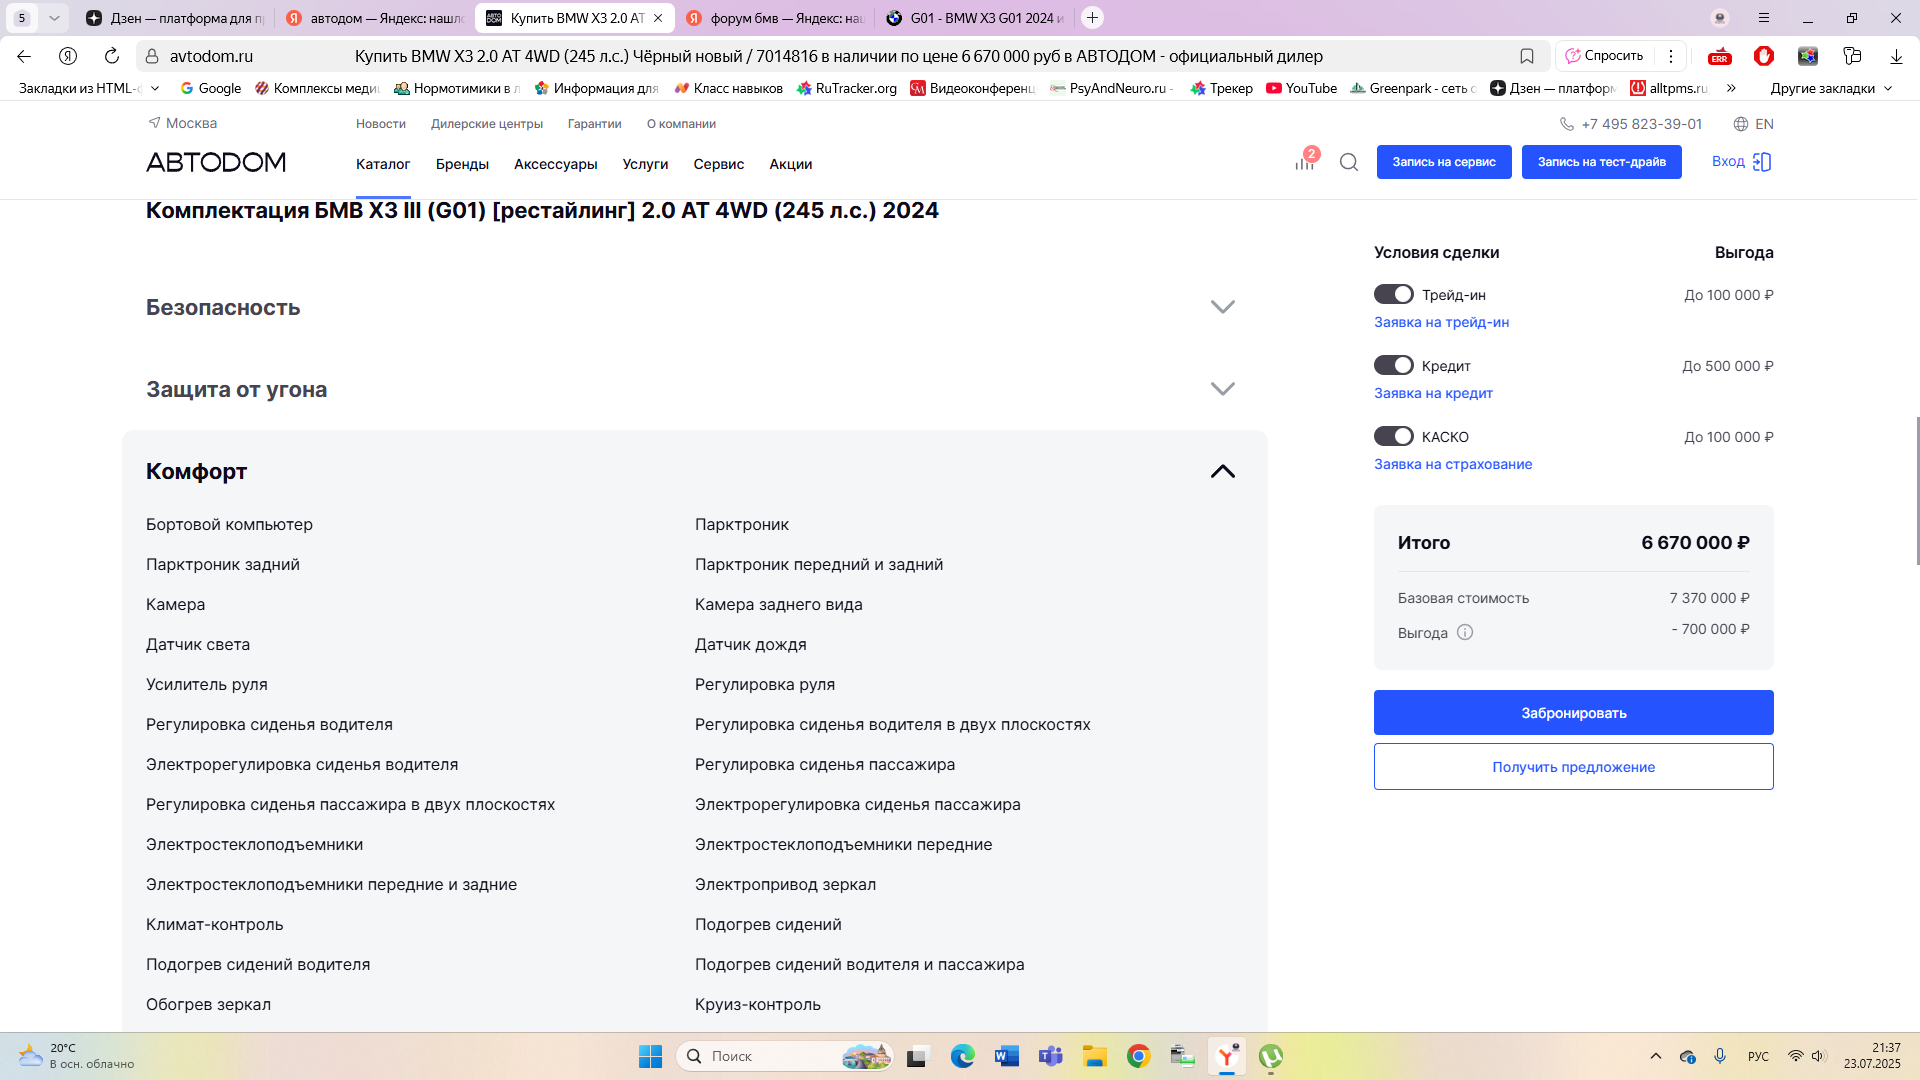
Task: Expand the Защита от угона section chevron
Action: (1223, 389)
